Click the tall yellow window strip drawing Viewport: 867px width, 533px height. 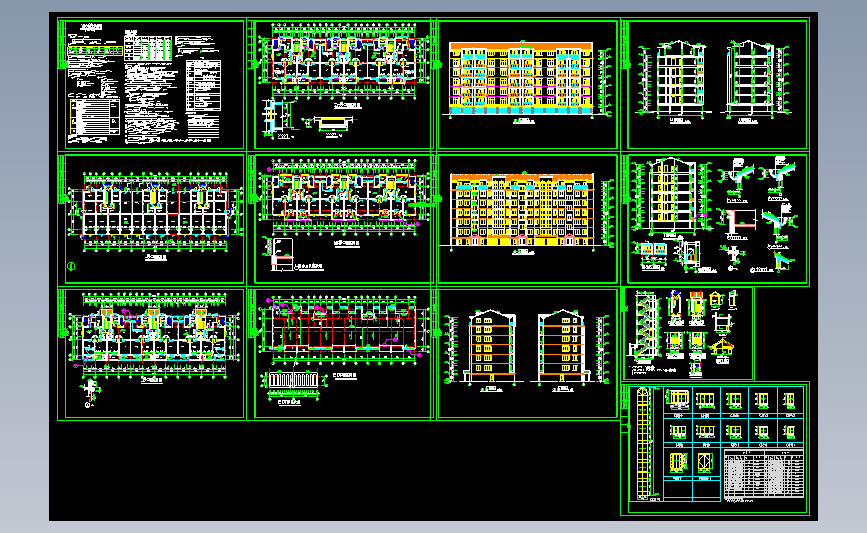pos(643,443)
